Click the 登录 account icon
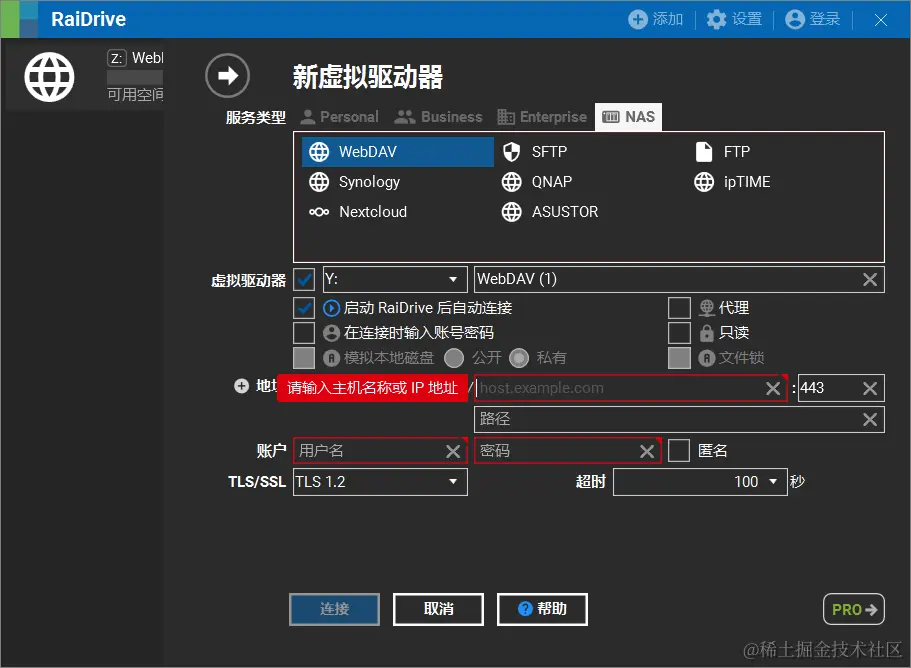 click(794, 19)
